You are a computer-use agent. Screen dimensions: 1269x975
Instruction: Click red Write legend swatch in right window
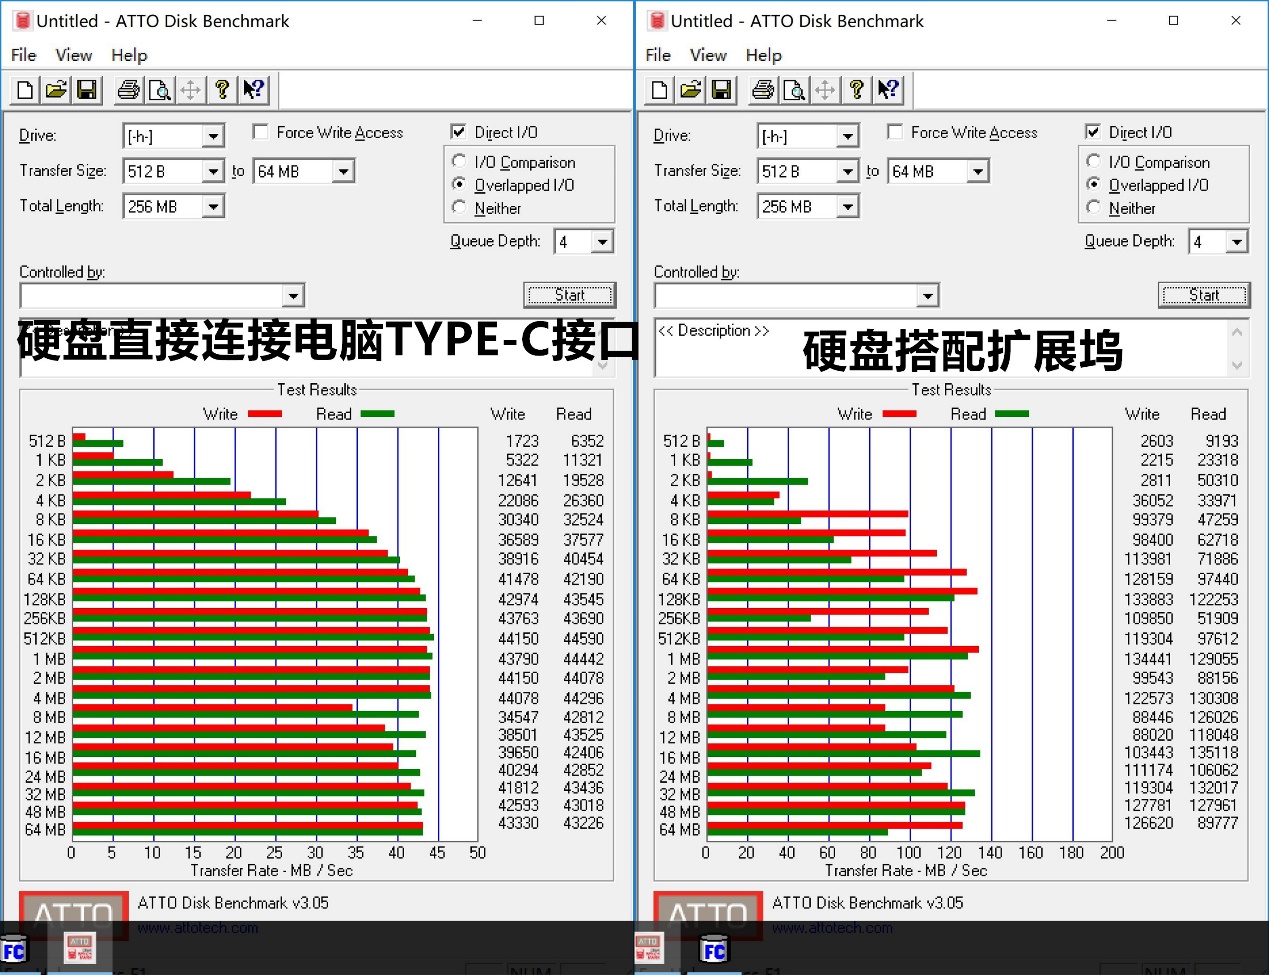coord(899,414)
